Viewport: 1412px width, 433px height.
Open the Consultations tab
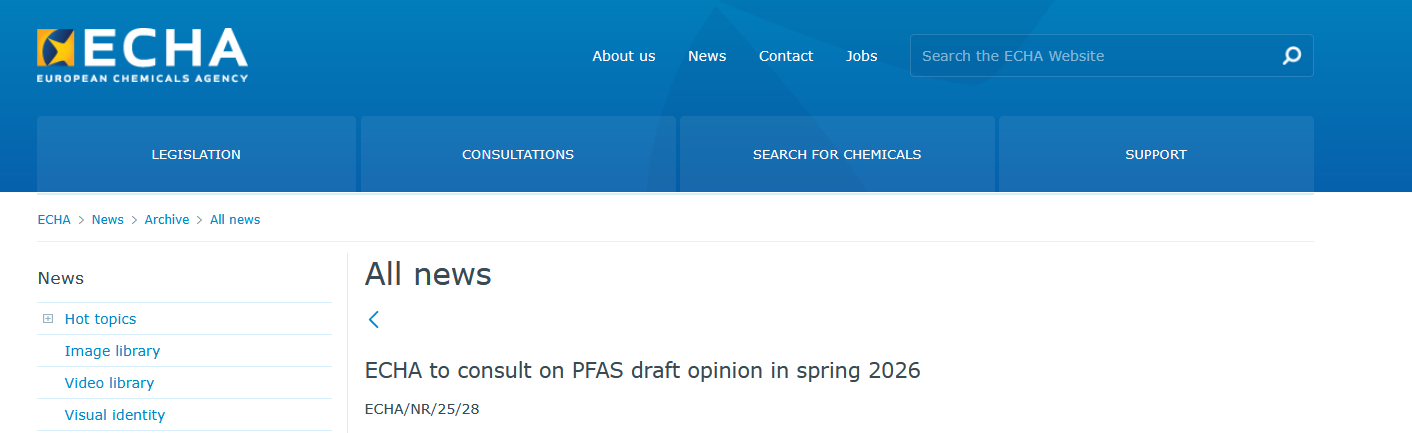point(518,154)
